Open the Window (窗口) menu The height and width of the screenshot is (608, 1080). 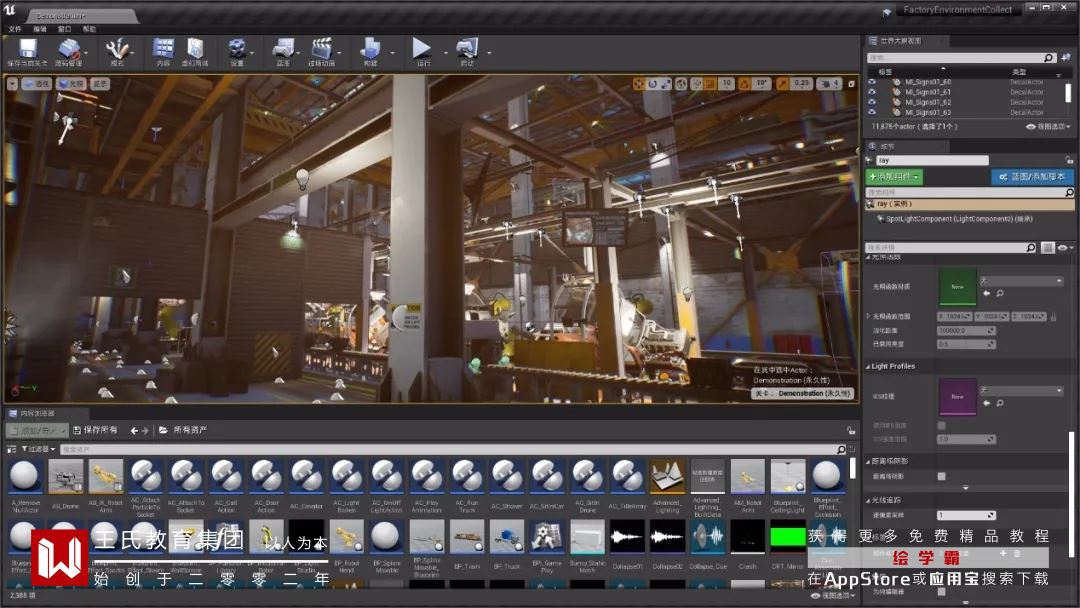[x=64, y=29]
